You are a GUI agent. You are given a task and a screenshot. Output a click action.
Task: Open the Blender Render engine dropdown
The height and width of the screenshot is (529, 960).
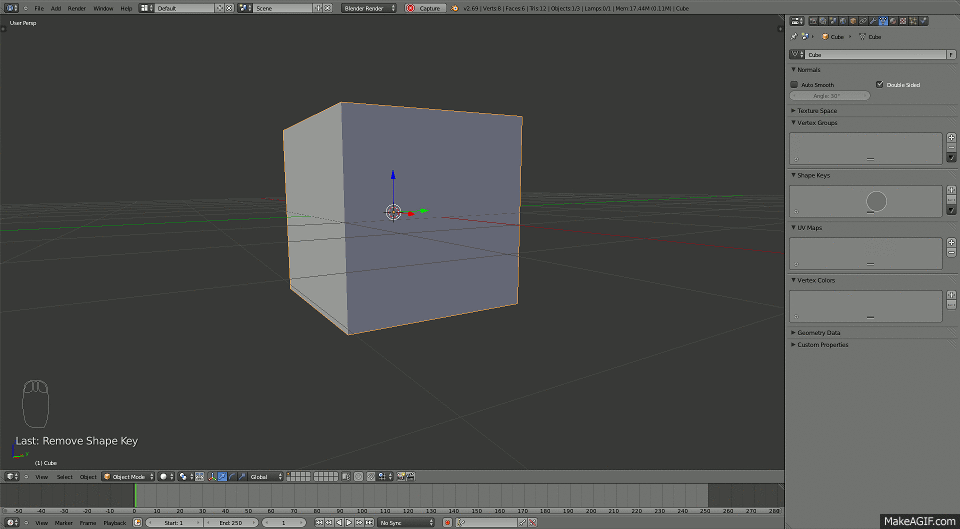(x=368, y=8)
